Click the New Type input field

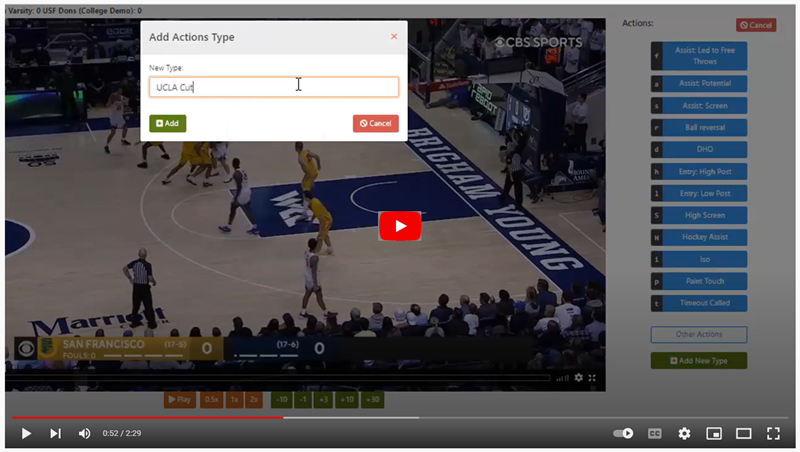(x=273, y=88)
